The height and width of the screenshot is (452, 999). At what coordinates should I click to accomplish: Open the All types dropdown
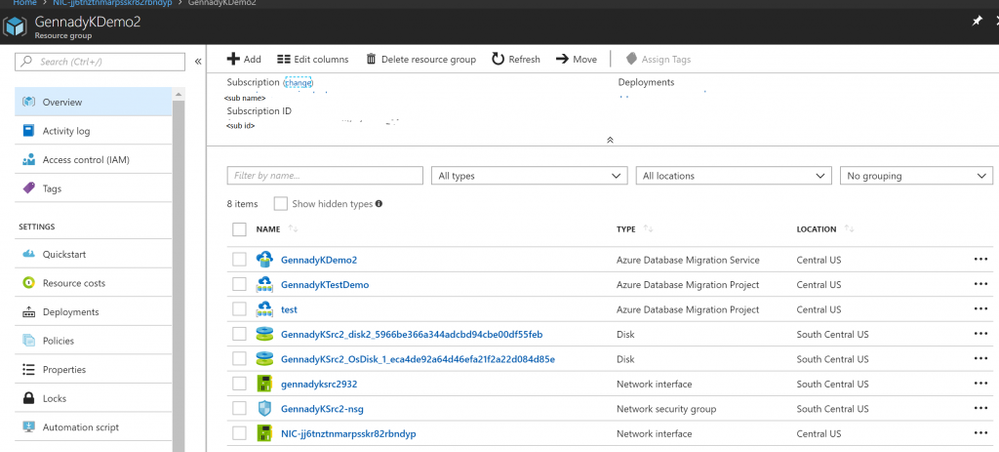click(529, 176)
